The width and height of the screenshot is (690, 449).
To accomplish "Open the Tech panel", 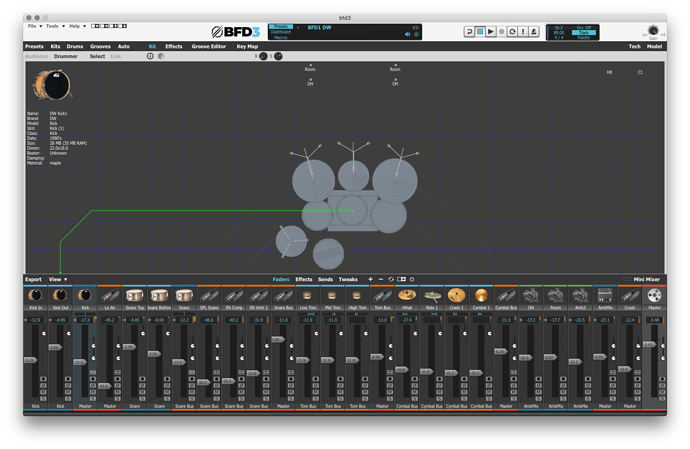I will (634, 46).
